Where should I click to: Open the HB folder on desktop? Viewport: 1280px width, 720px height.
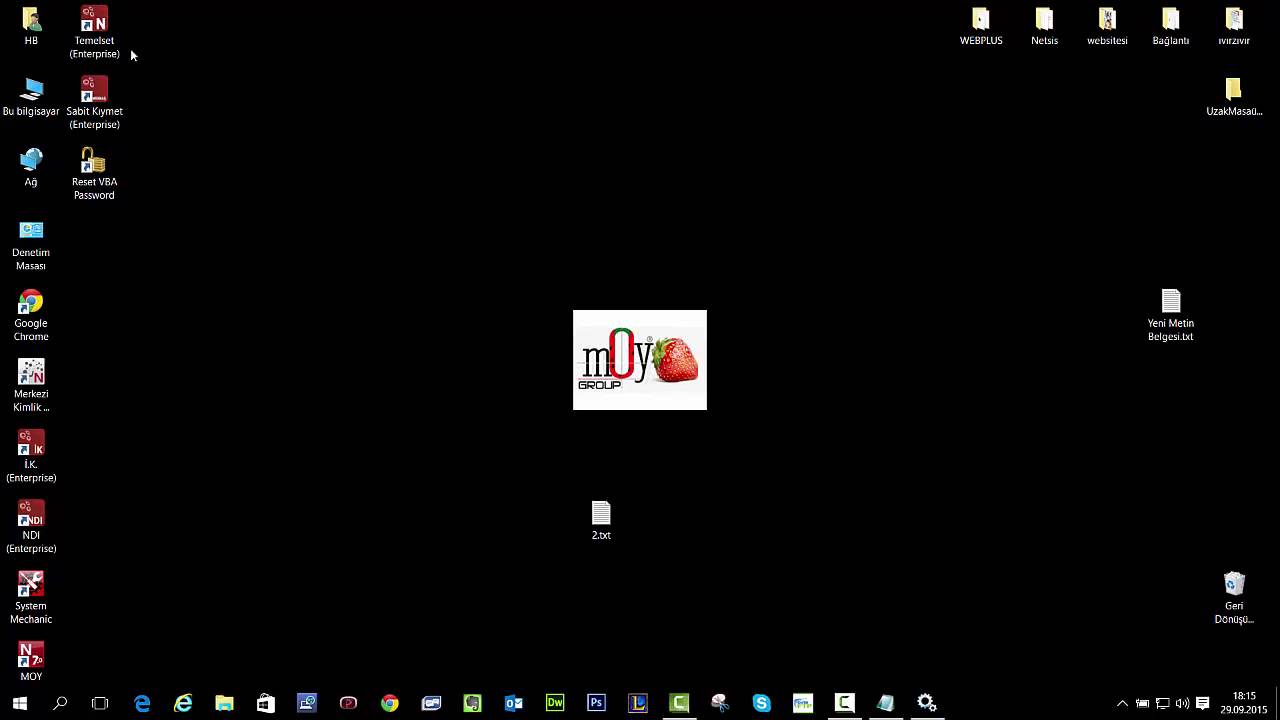tap(31, 26)
